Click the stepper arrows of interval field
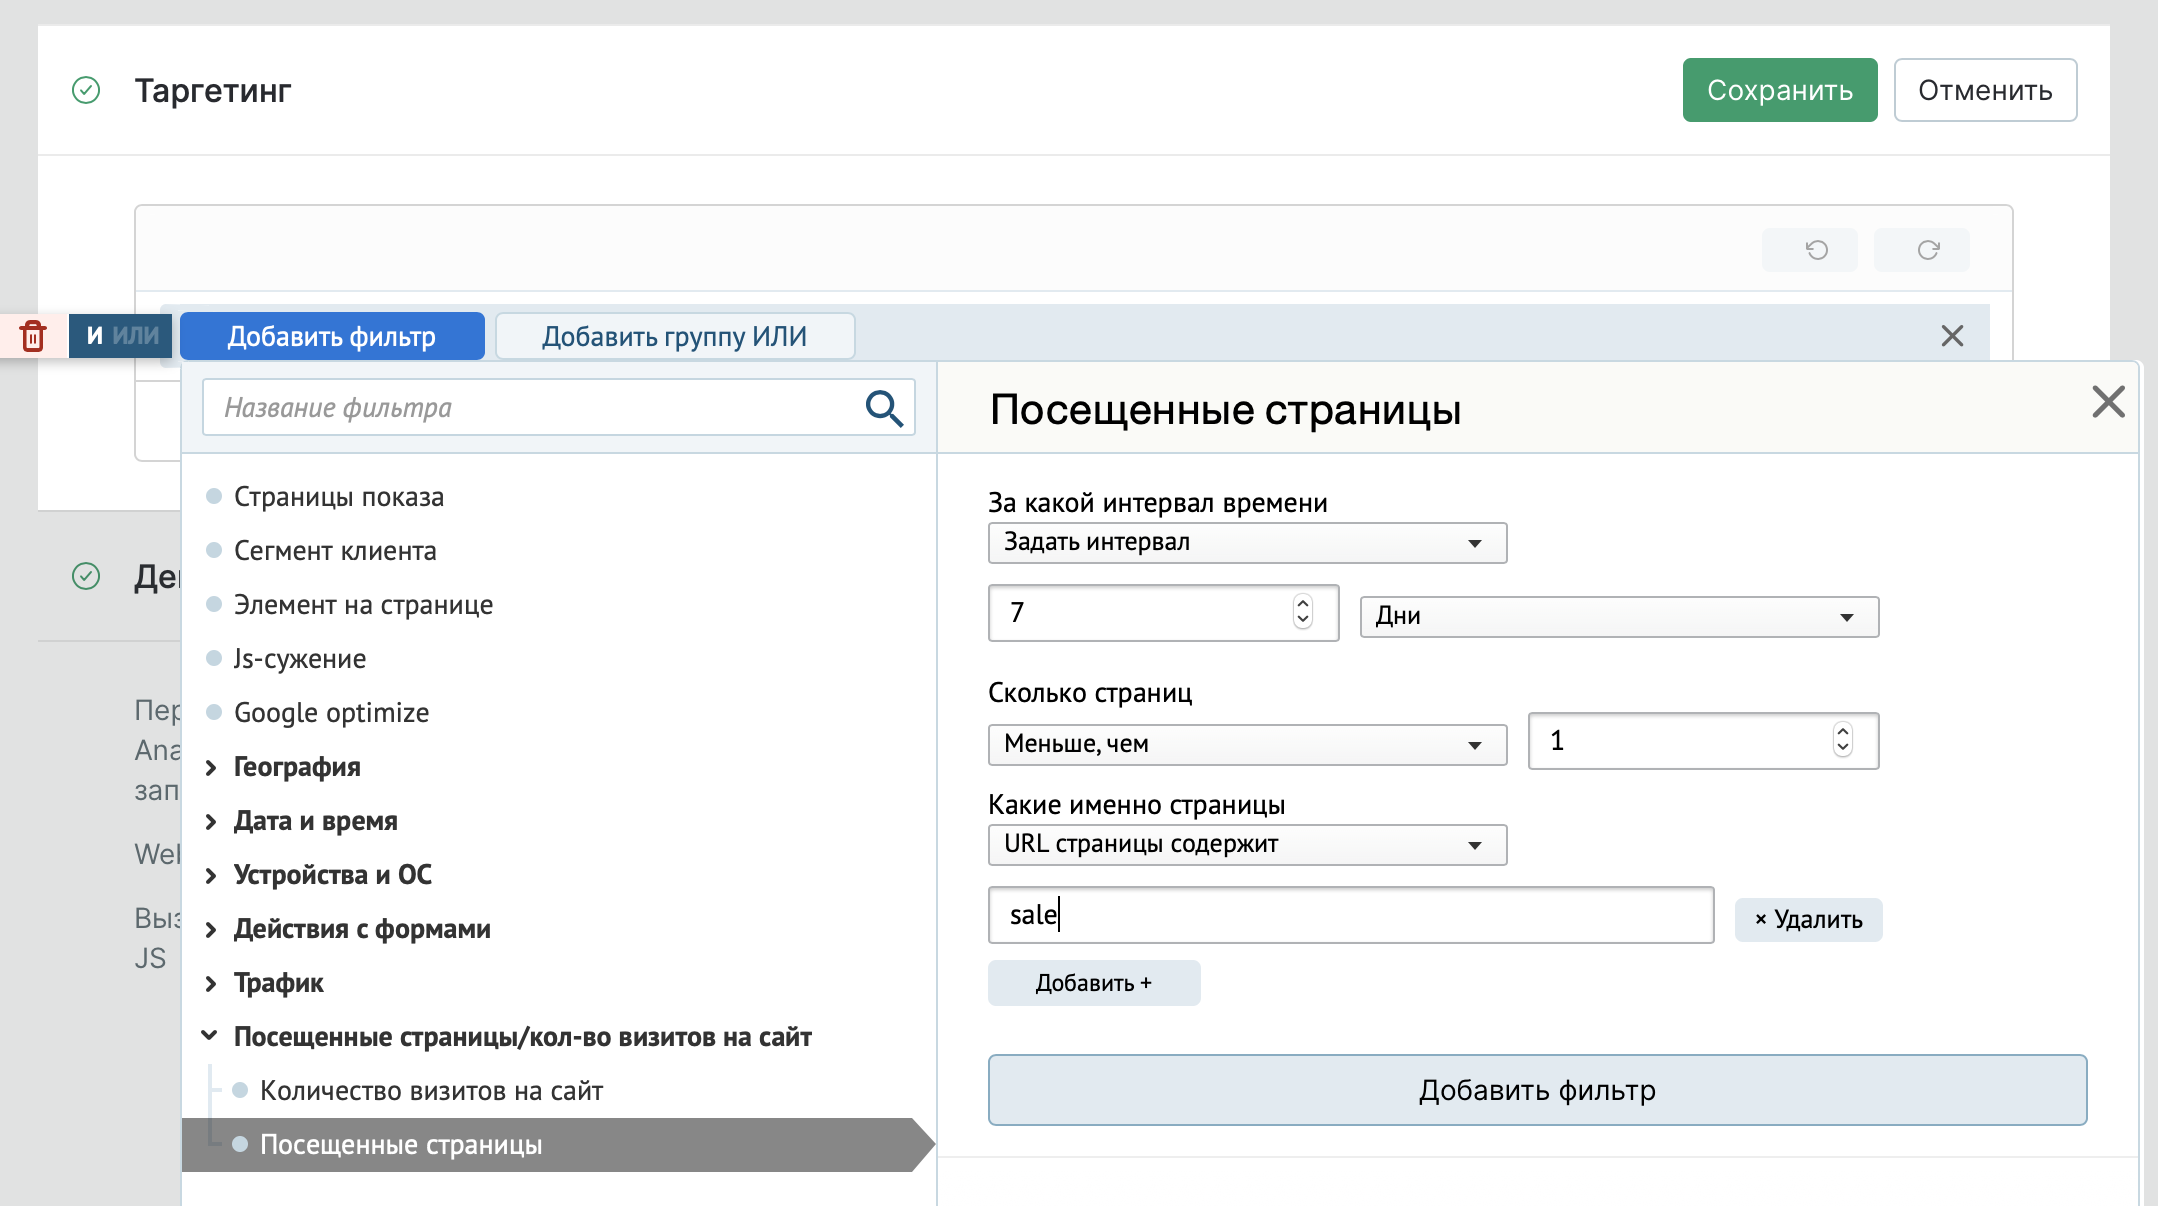 pos(1302,611)
